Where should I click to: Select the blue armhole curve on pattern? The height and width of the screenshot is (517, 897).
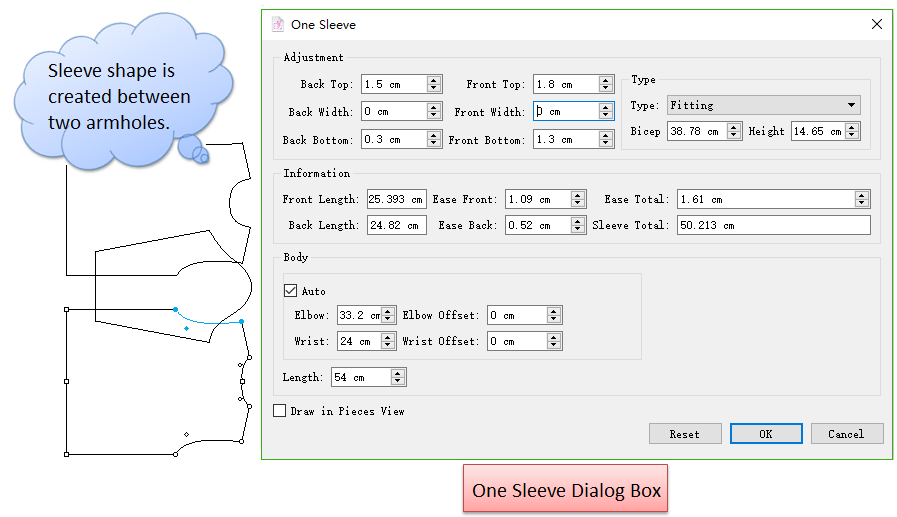click(210, 321)
